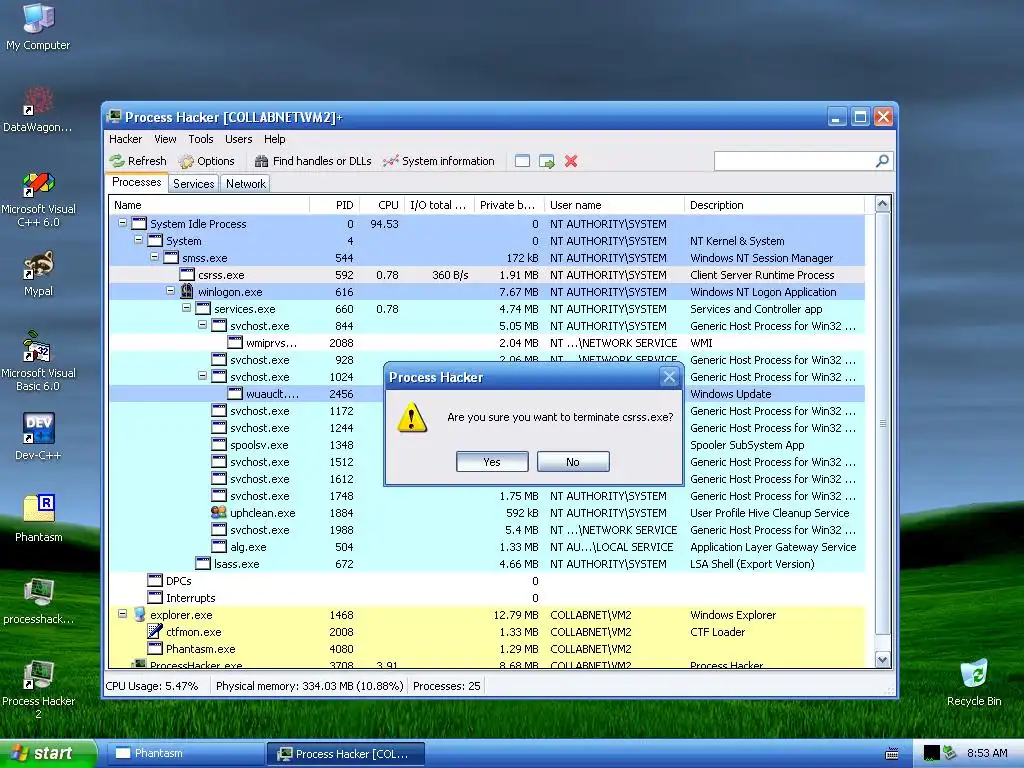The height and width of the screenshot is (768, 1024).
Task: Collapse the services.exe tree node
Action: (186, 308)
